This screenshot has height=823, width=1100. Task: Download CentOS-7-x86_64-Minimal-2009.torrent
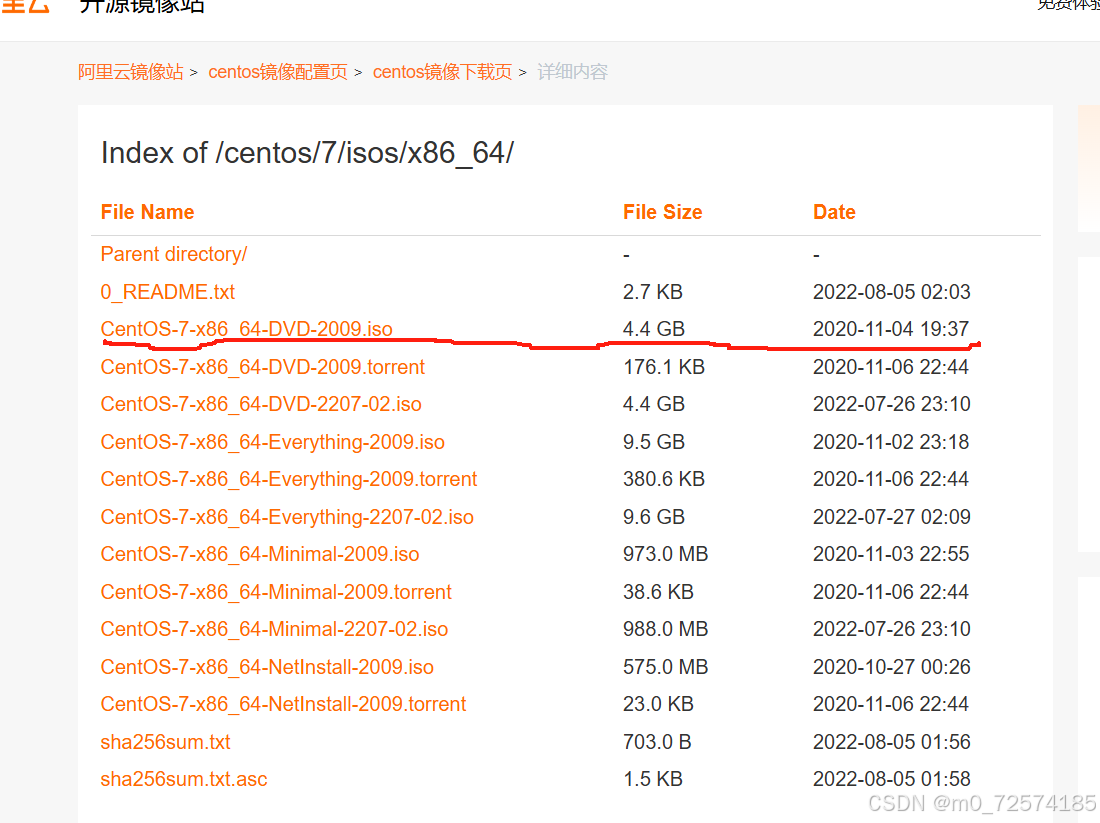tap(276, 592)
